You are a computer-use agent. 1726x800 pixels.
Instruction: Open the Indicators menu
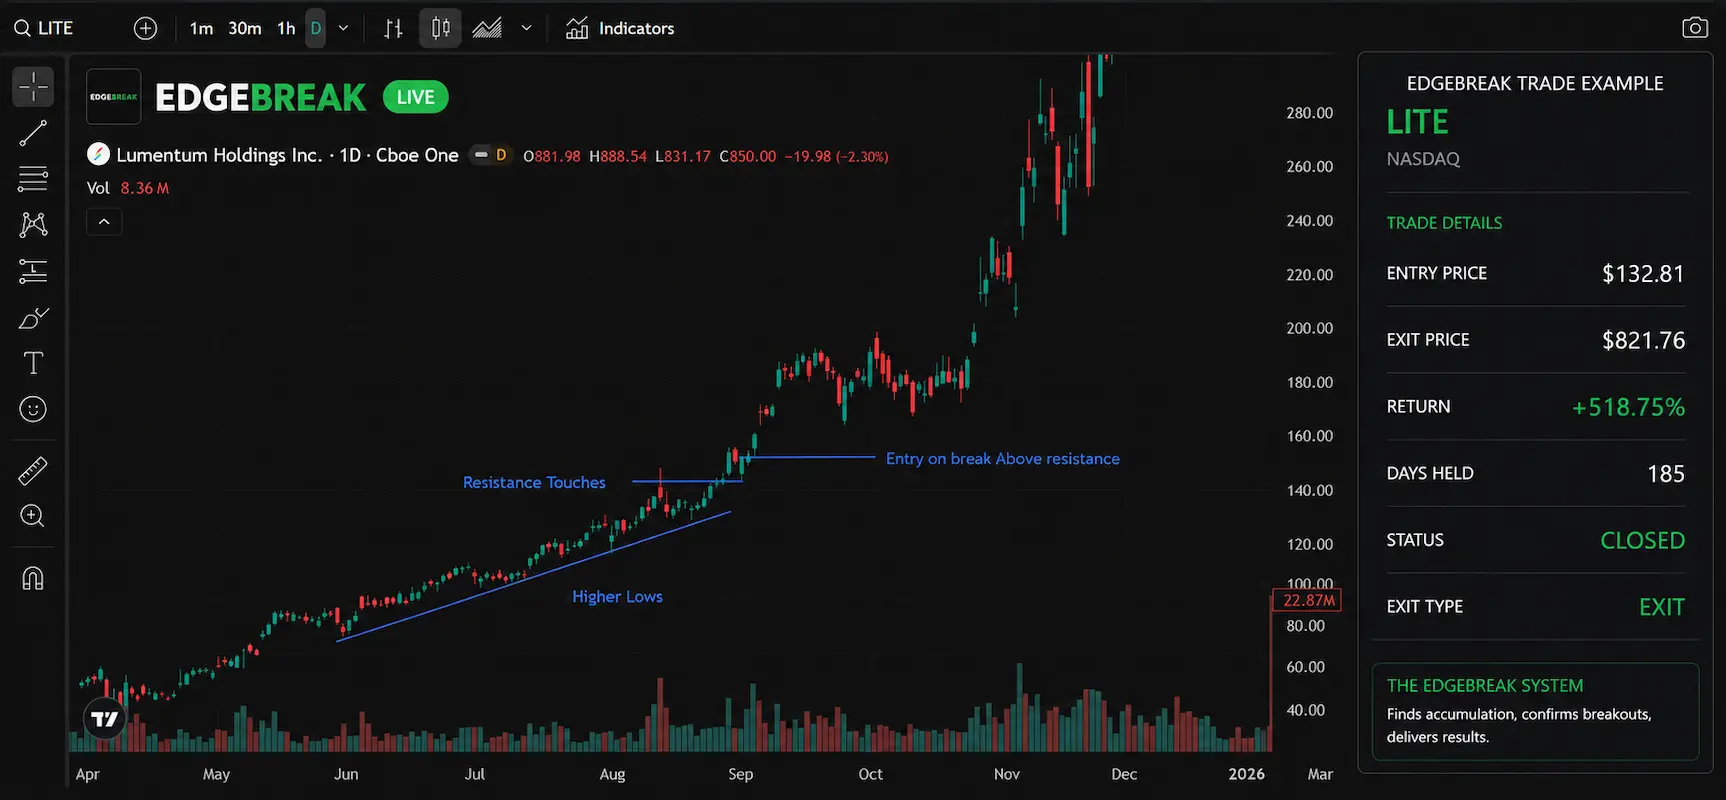pyautogui.click(x=620, y=28)
